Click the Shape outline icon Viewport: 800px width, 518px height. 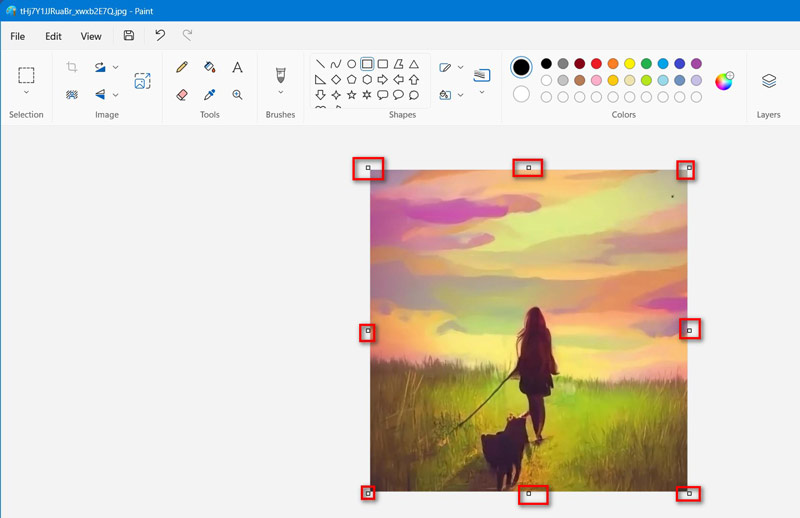point(445,67)
